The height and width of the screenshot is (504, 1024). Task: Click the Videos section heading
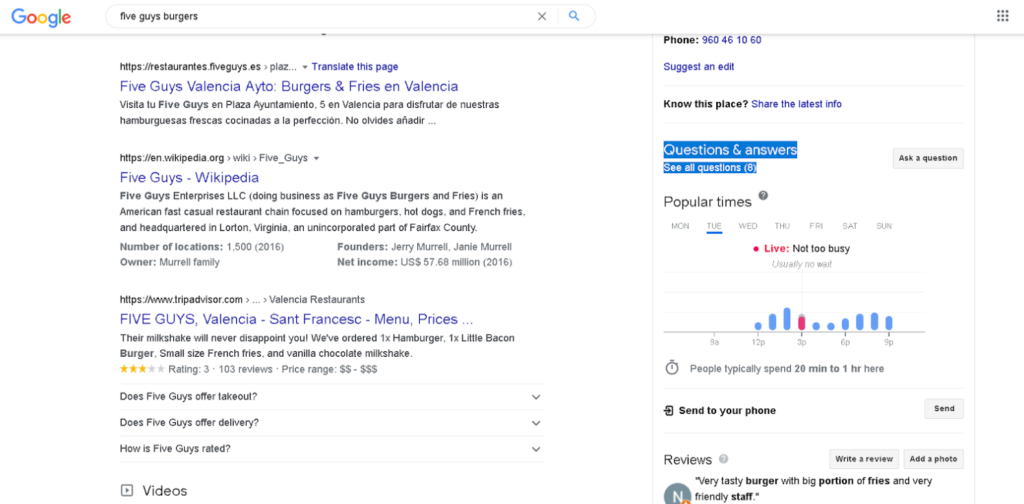click(x=165, y=490)
